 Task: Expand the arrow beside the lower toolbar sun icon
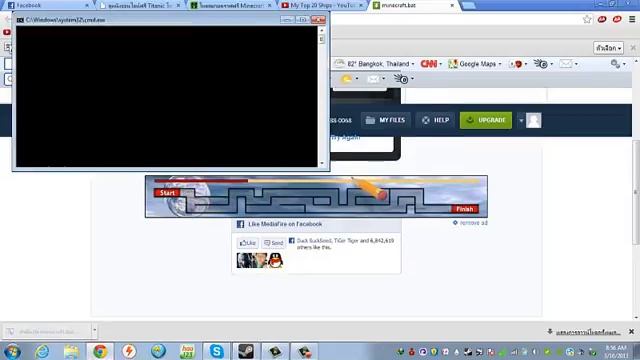tap(357, 79)
